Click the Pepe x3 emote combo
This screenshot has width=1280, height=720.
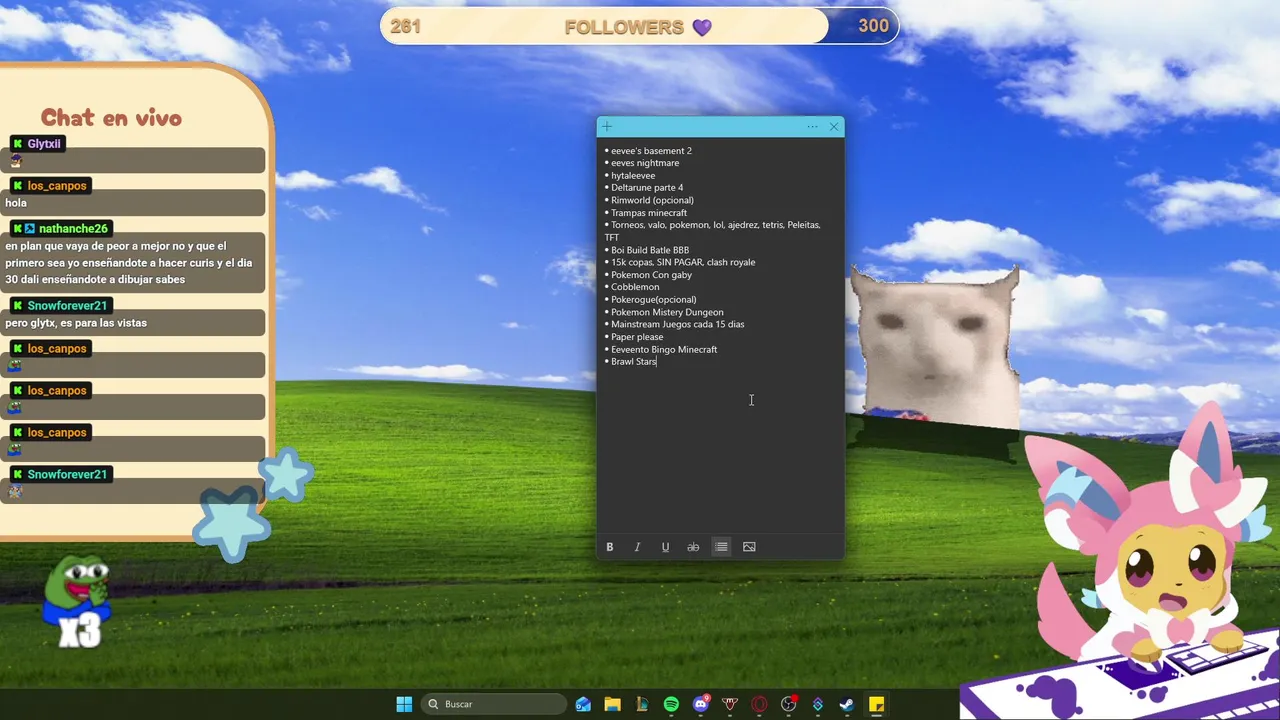78,601
